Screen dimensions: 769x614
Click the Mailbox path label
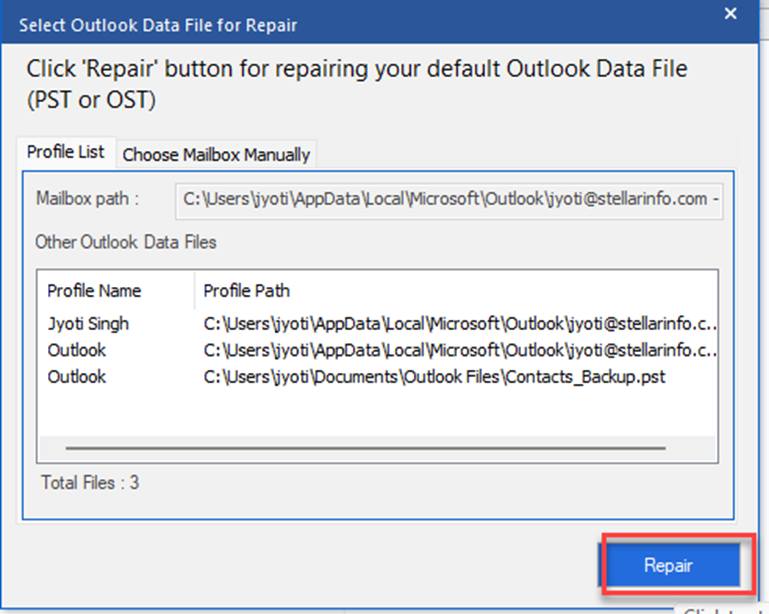87,198
